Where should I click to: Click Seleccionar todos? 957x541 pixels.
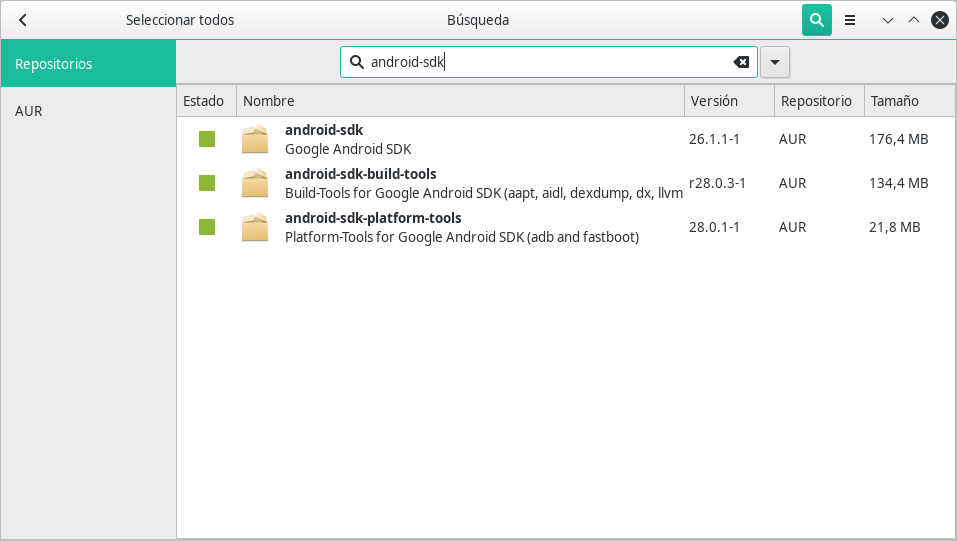click(x=180, y=20)
